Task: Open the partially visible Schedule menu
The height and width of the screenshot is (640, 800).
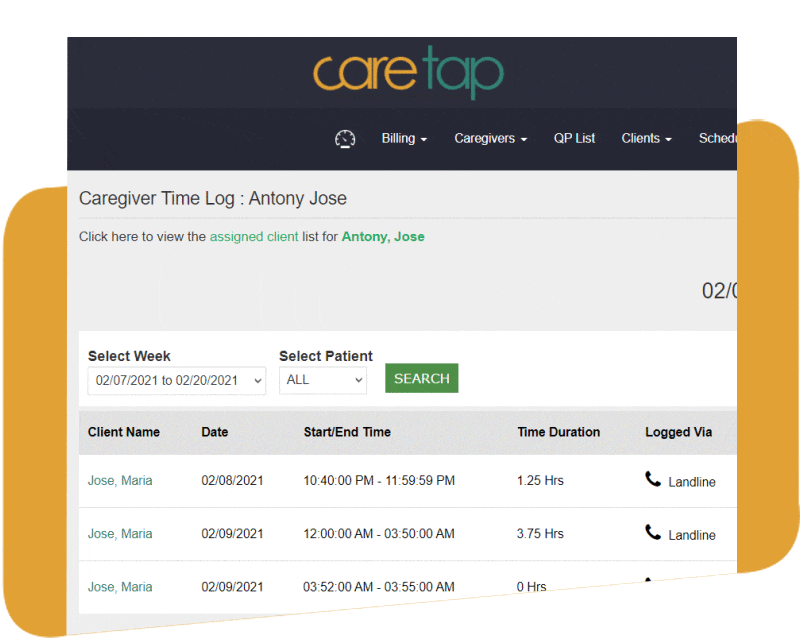Action: (x=717, y=139)
